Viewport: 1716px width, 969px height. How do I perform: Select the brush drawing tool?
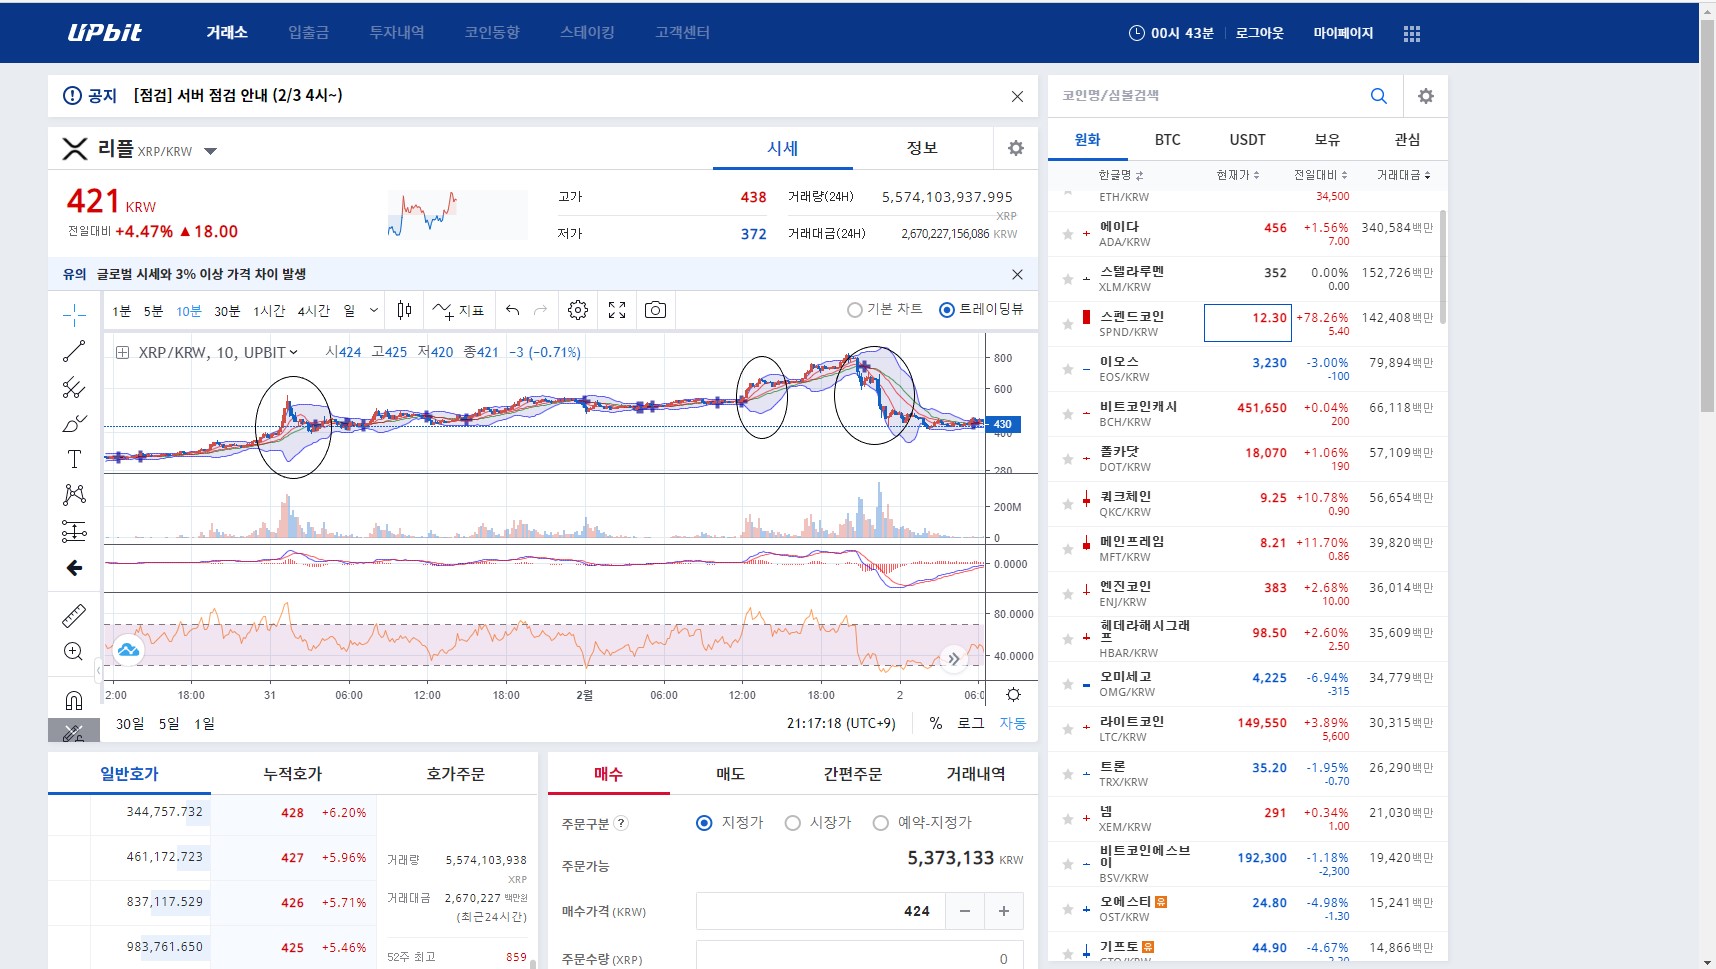pyautogui.click(x=74, y=423)
